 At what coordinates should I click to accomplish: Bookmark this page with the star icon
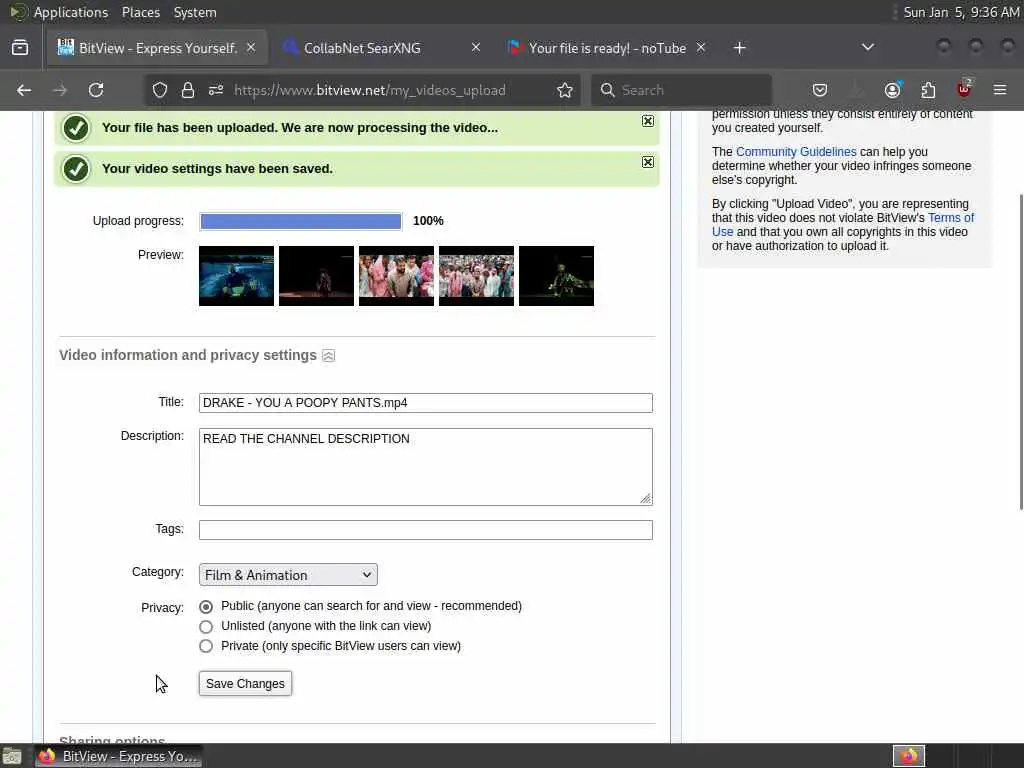tap(565, 90)
